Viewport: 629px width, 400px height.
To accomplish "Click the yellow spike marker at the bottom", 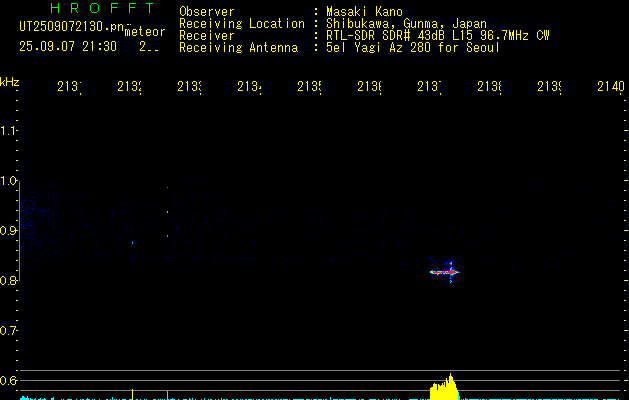I will (x=132, y=394).
